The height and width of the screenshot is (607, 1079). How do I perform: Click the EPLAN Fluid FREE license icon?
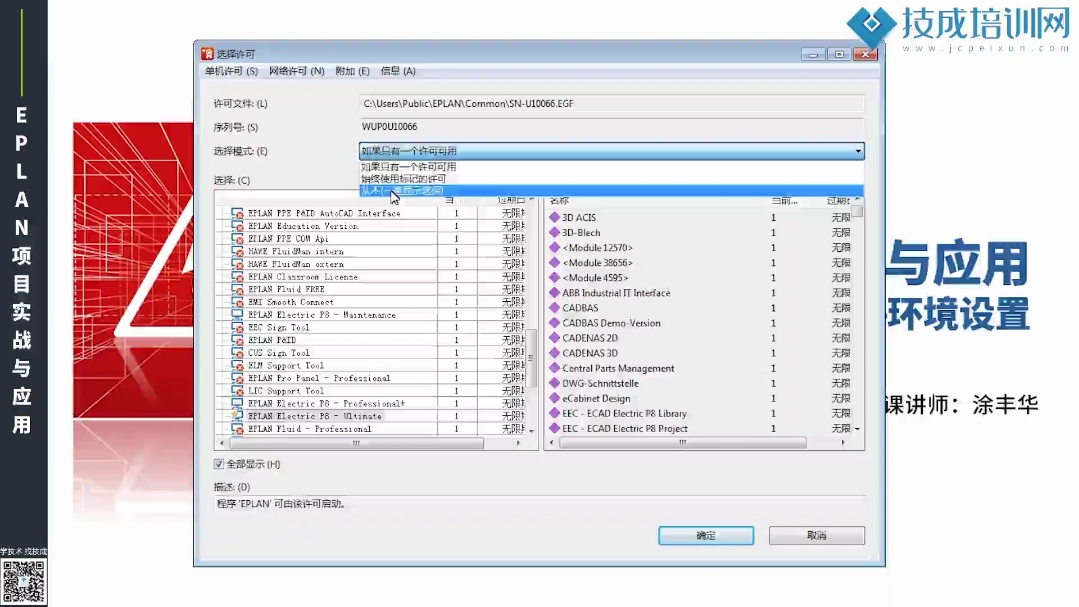point(238,289)
